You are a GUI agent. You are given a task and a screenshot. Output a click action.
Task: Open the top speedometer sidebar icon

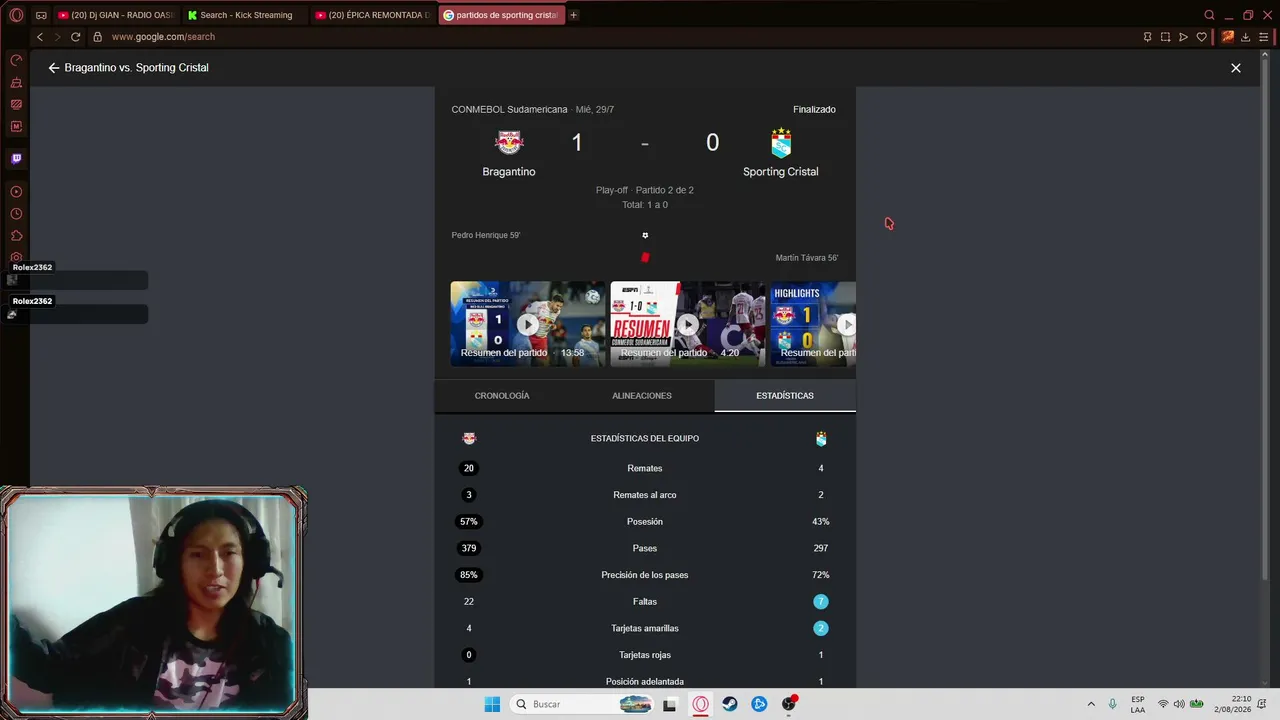click(x=16, y=61)
